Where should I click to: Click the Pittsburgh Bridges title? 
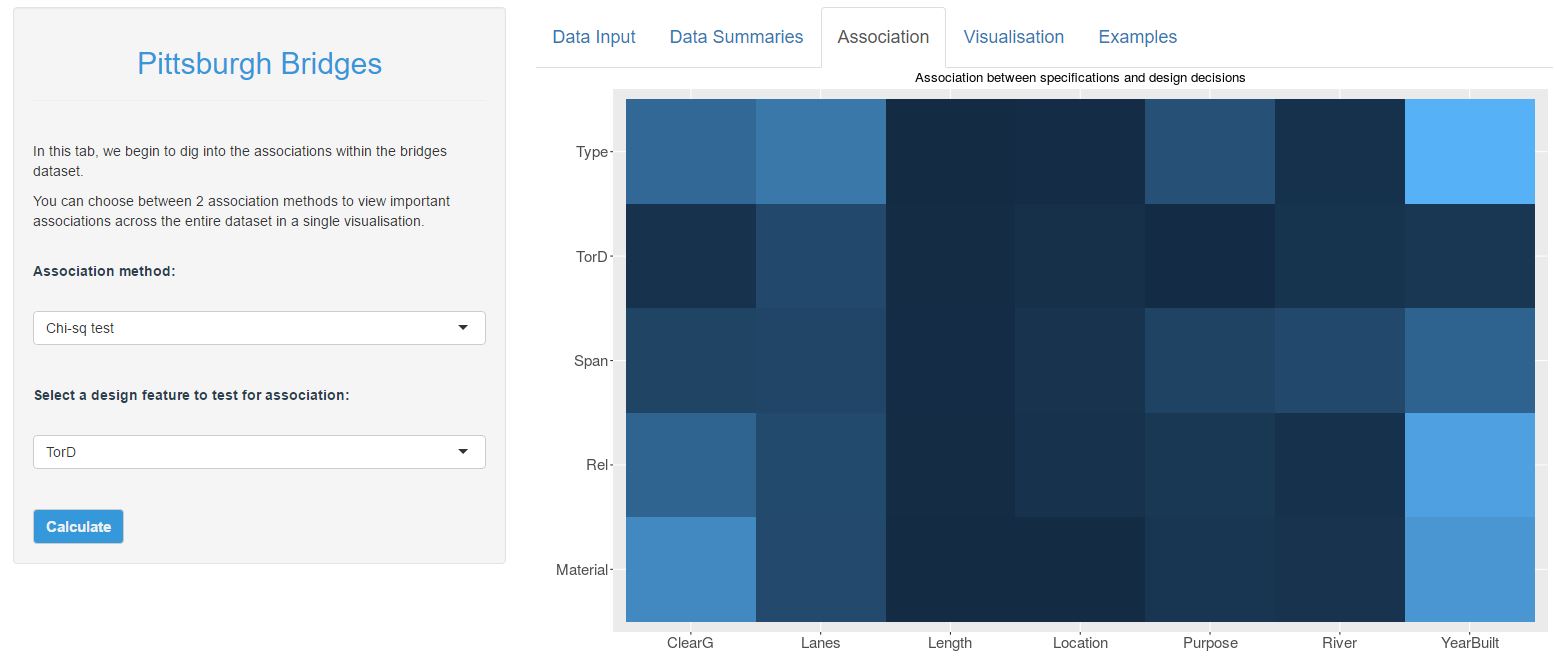tap(259, 64)
